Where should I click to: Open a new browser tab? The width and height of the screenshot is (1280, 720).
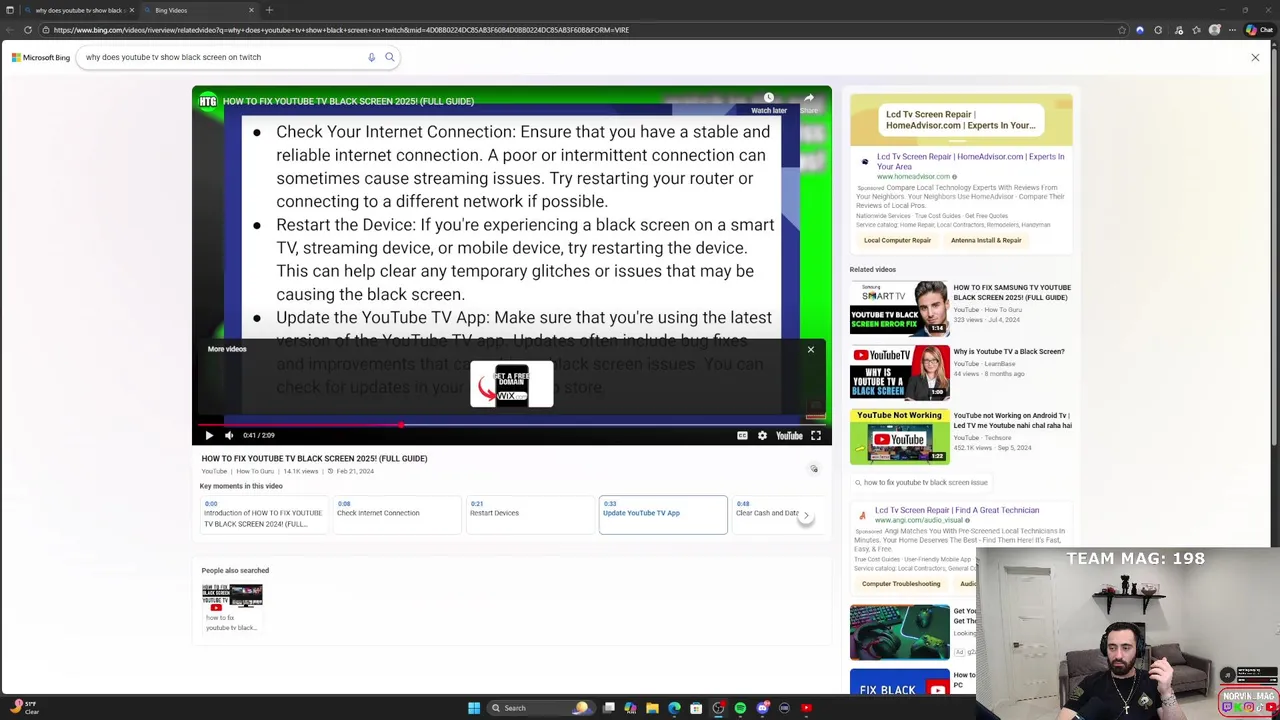[x=269, y=10]
